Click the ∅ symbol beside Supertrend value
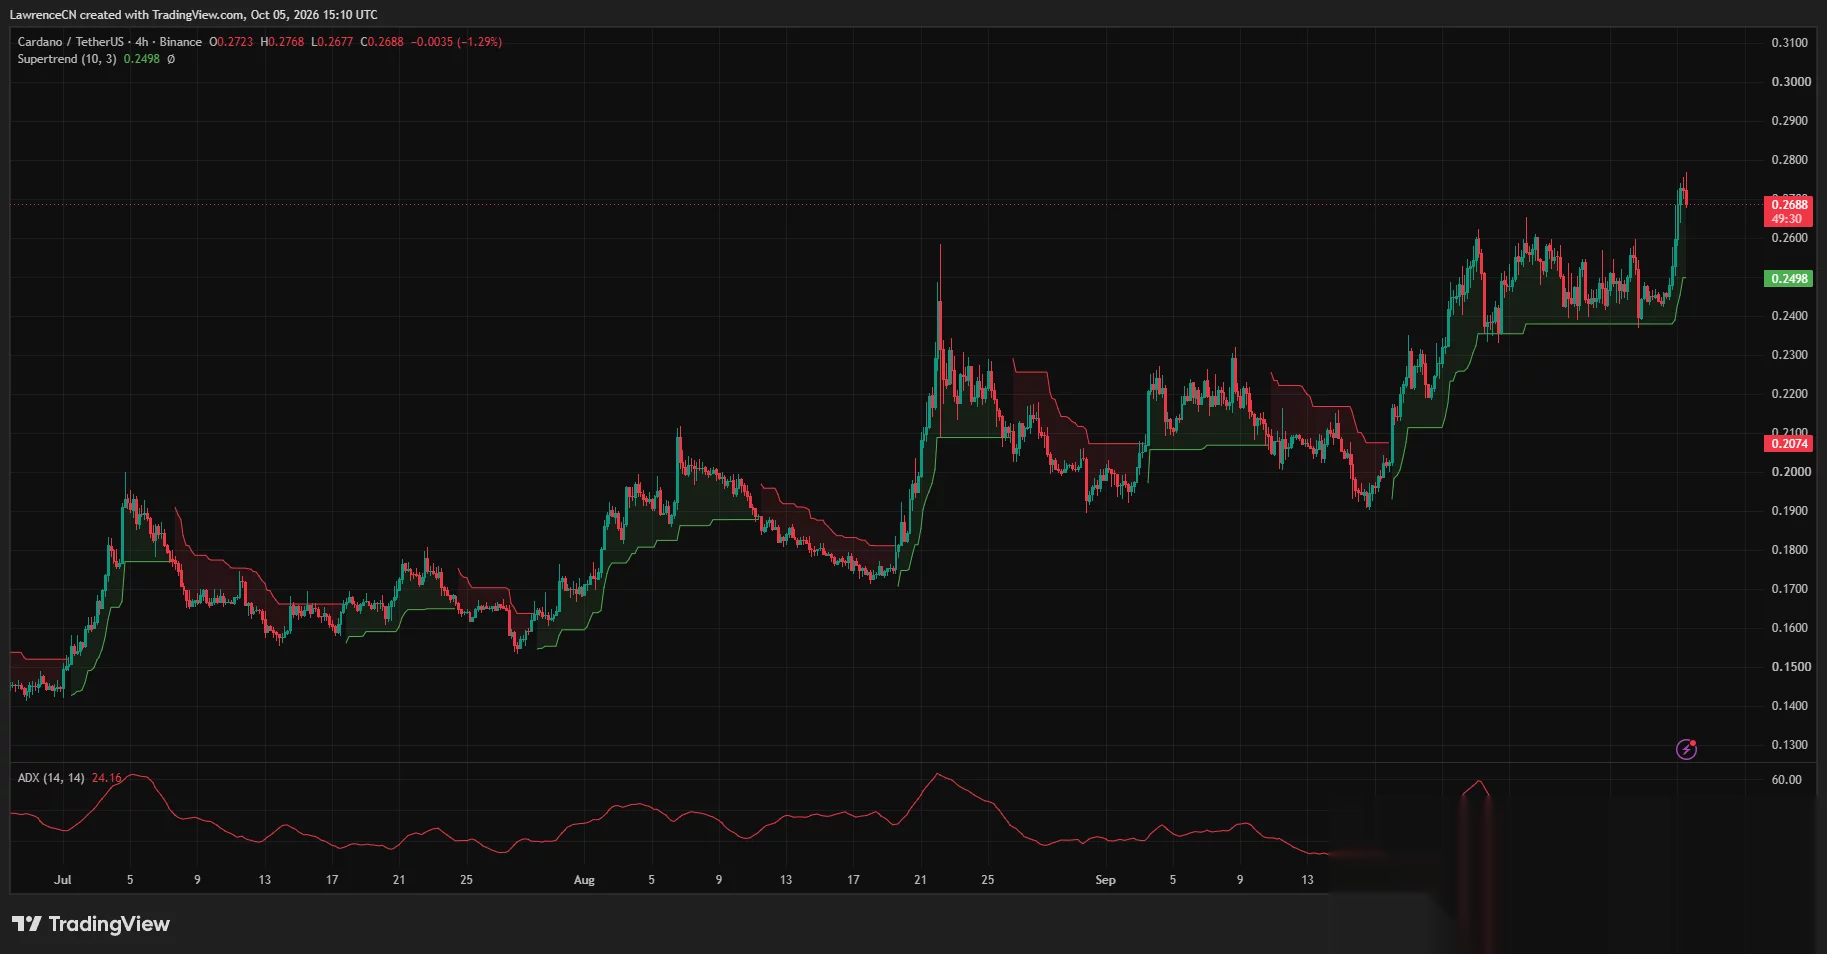The width and height of the screenshot is (1827, 954). [x=171, y=59]
